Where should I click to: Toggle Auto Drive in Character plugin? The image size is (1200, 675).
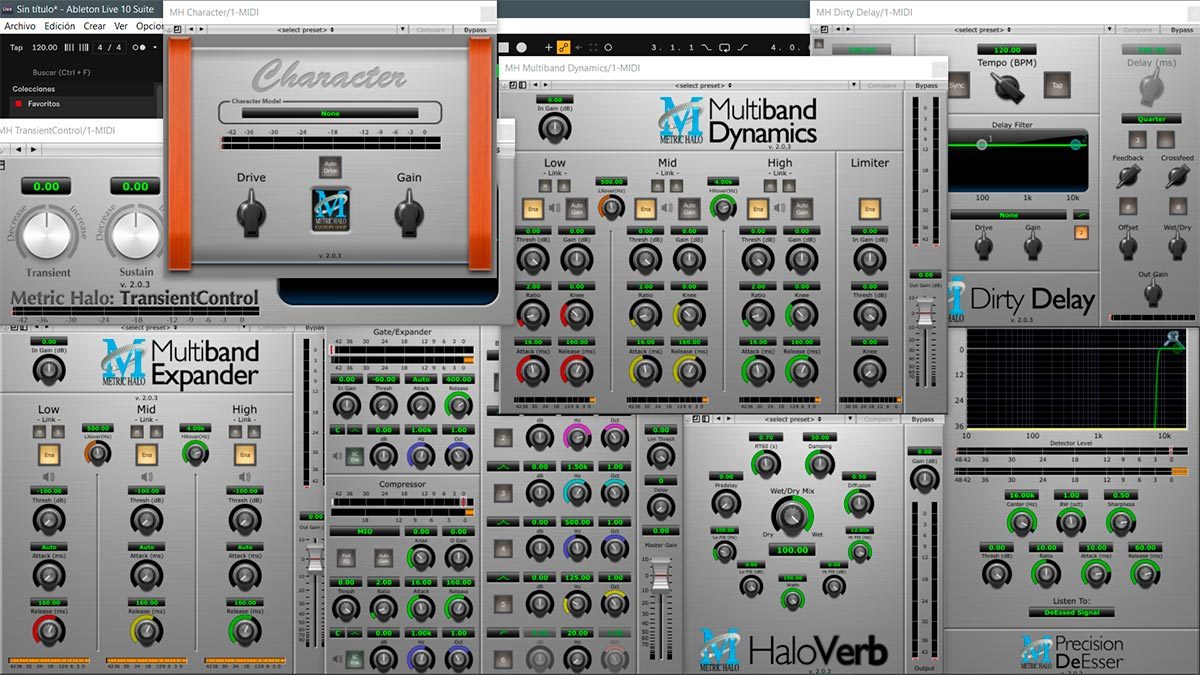tap(330, 166)
